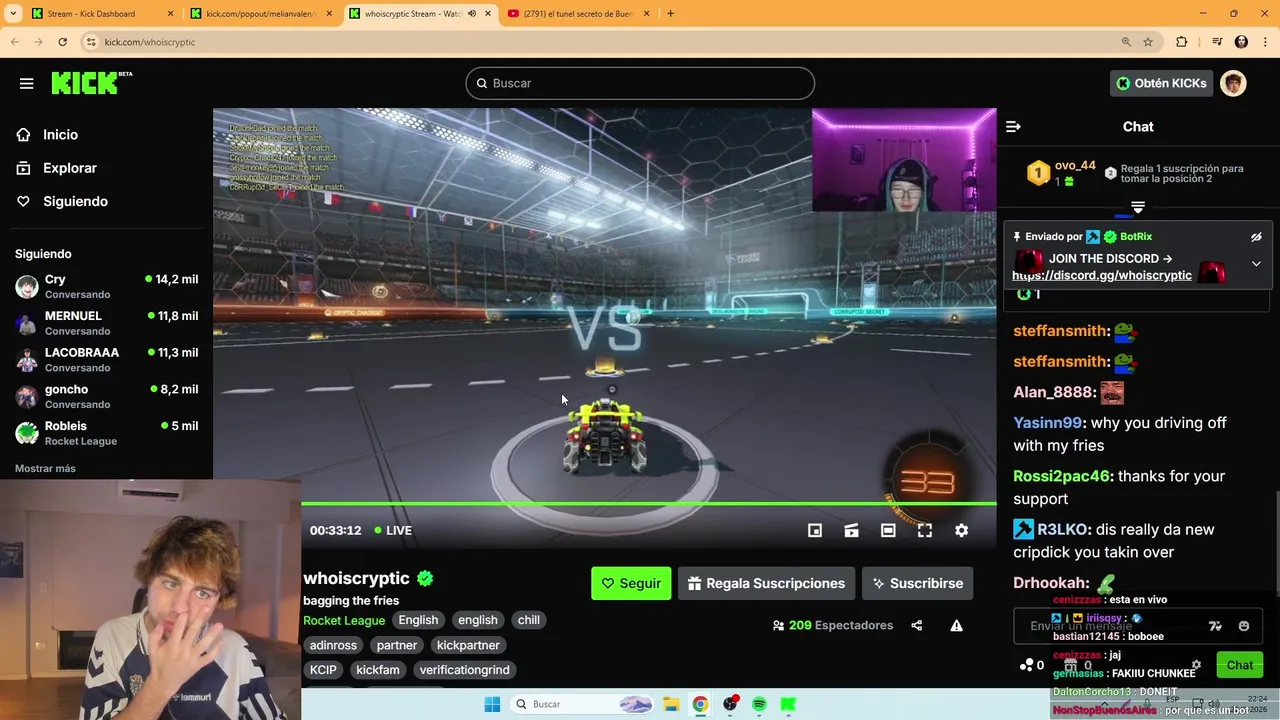
Task: Open the hamburger menu beside KICK logo
Action: pos(27,83)
